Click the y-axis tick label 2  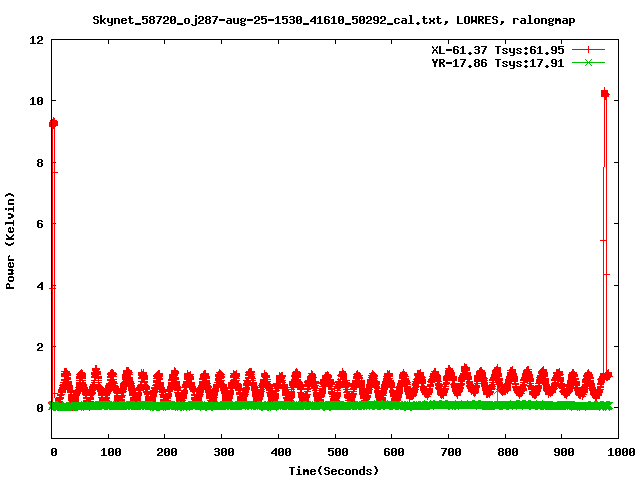(x=40, y=347)
